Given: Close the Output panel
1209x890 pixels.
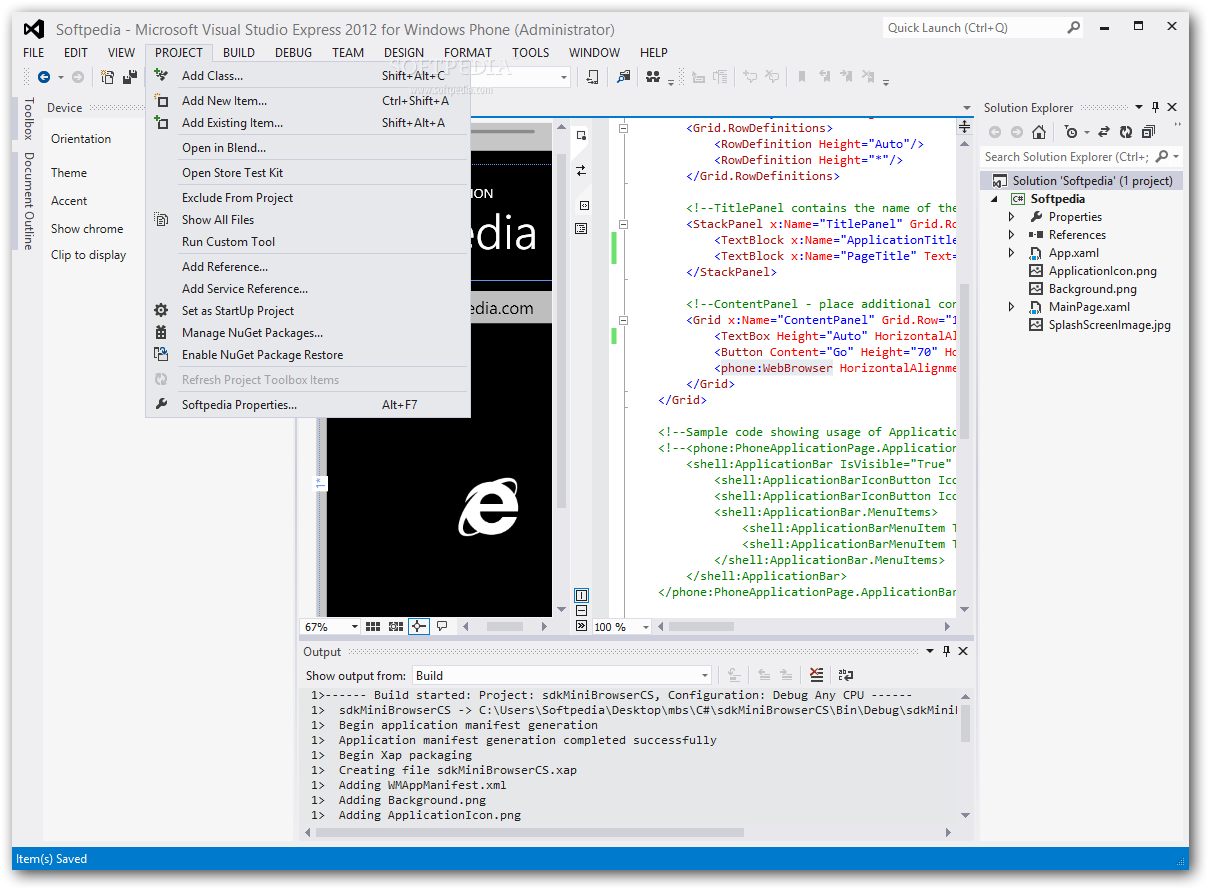Looking at the screenshot, I should pyautogui.click(x=963, y=651).
